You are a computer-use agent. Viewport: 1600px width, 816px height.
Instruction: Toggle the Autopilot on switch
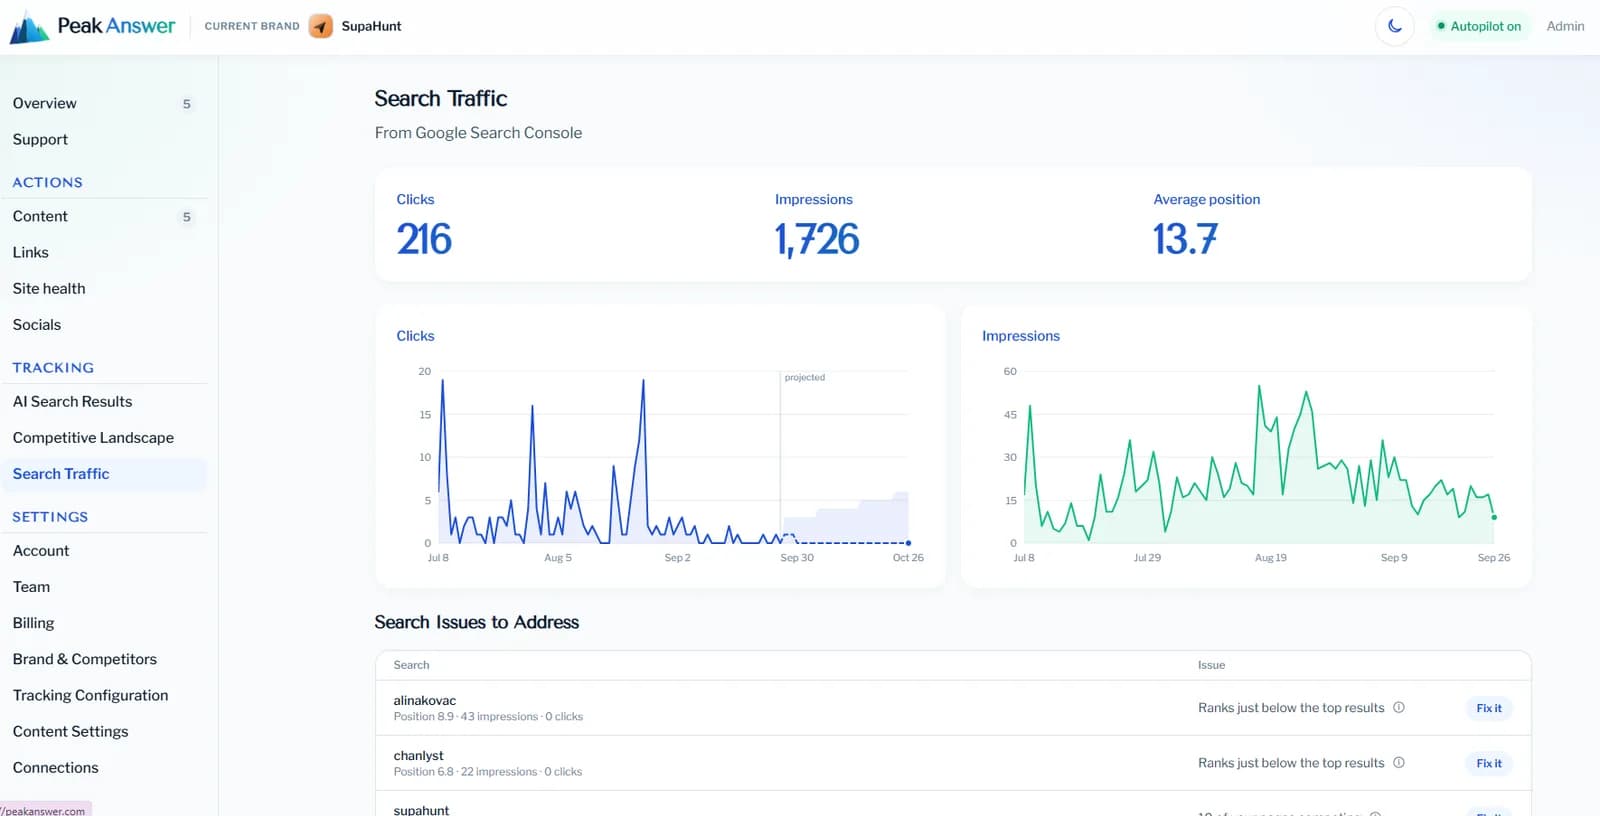coord(1479,26)
